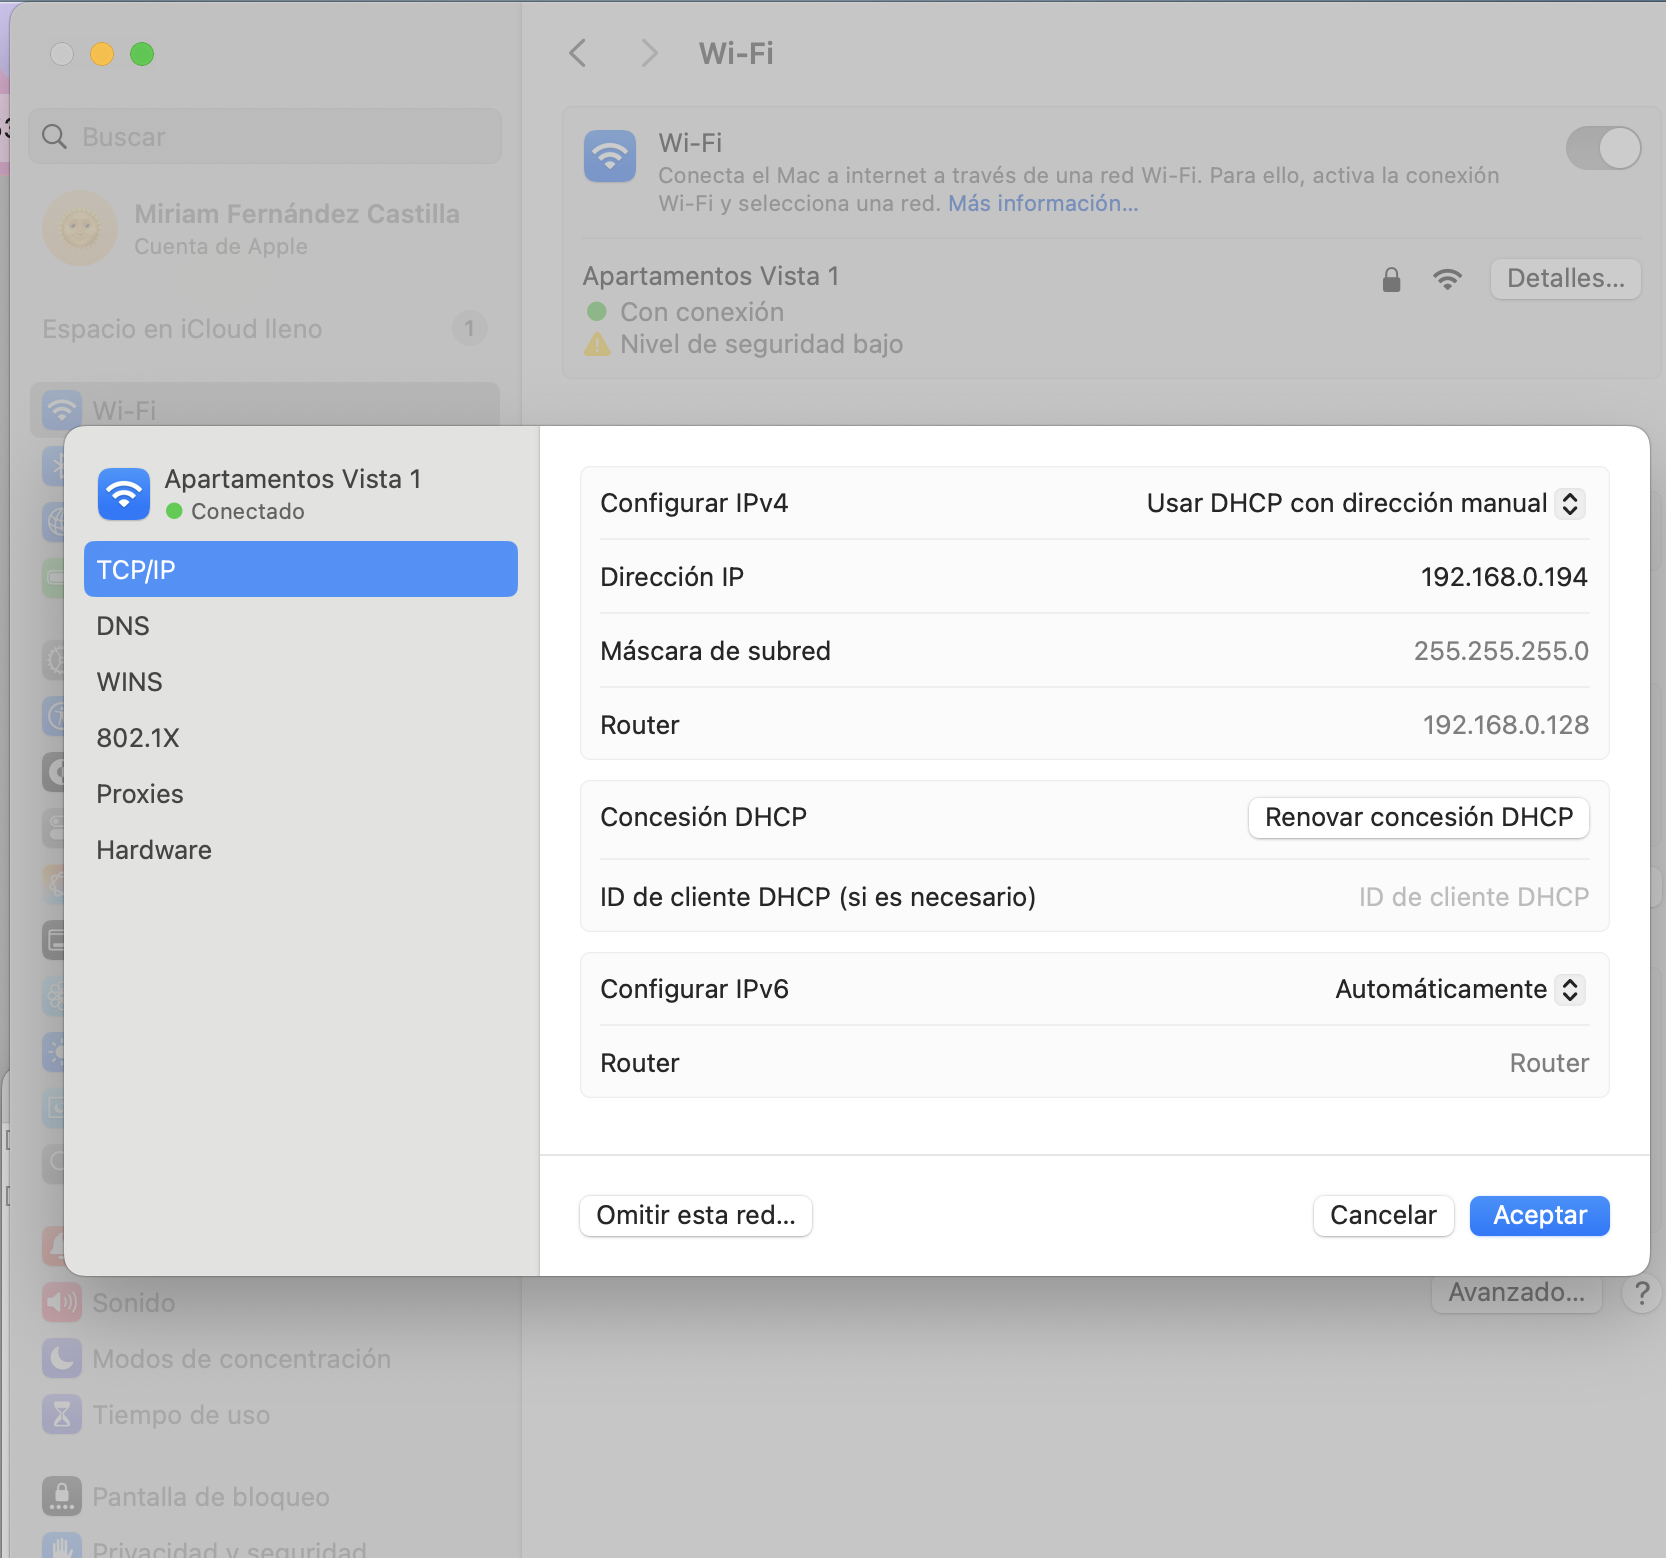1666x1558 pixels.
Task: Open Sonido settings via speaker icon
Action: click(61, 1302)
